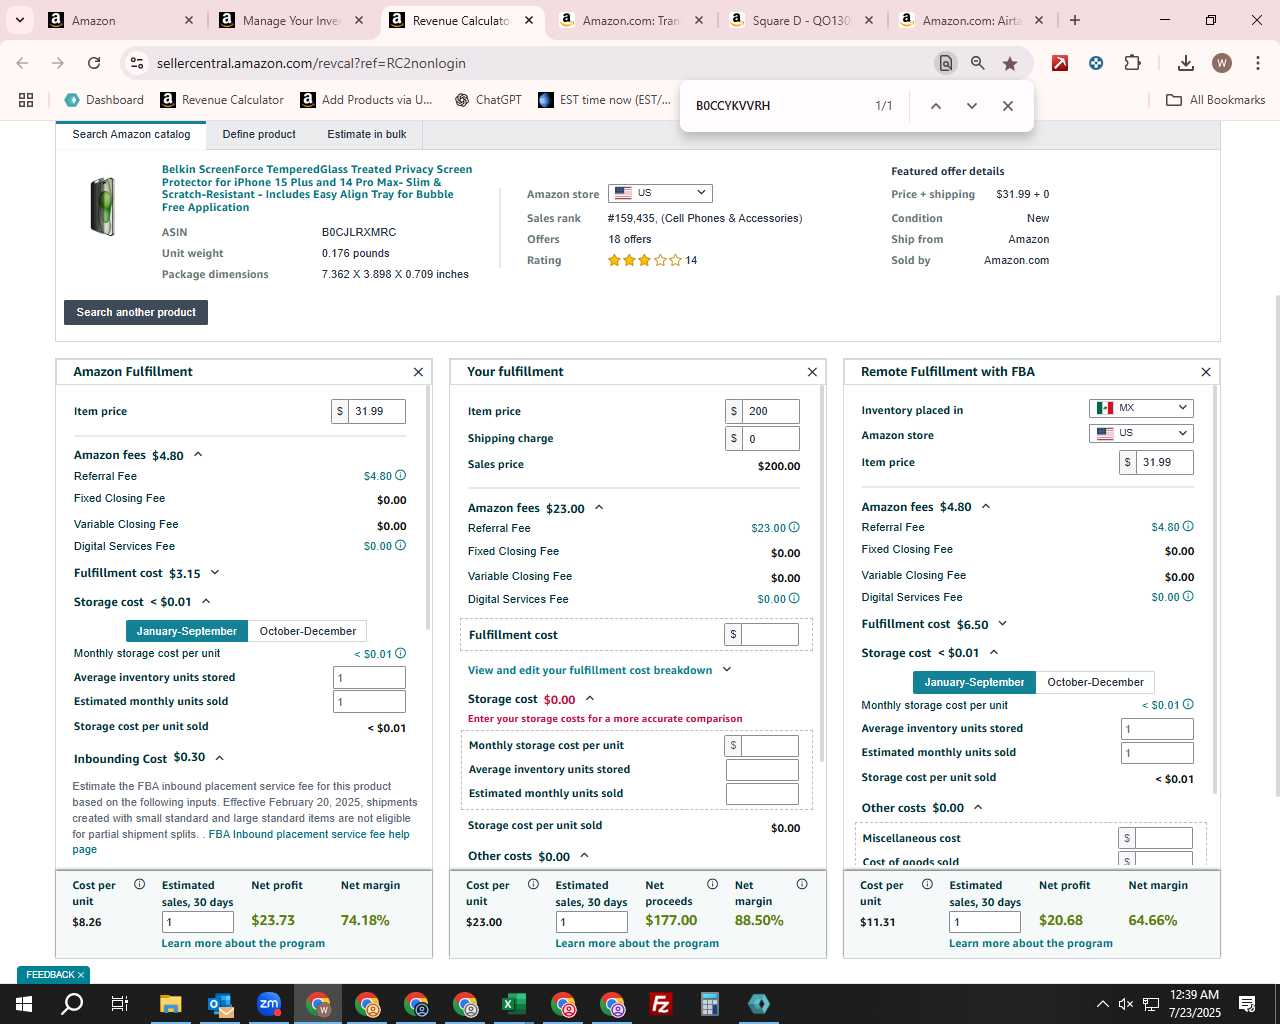Open Chrome Downloads icon
The width and height of the screenshot is (1280, 1024).
[1186, 63]
